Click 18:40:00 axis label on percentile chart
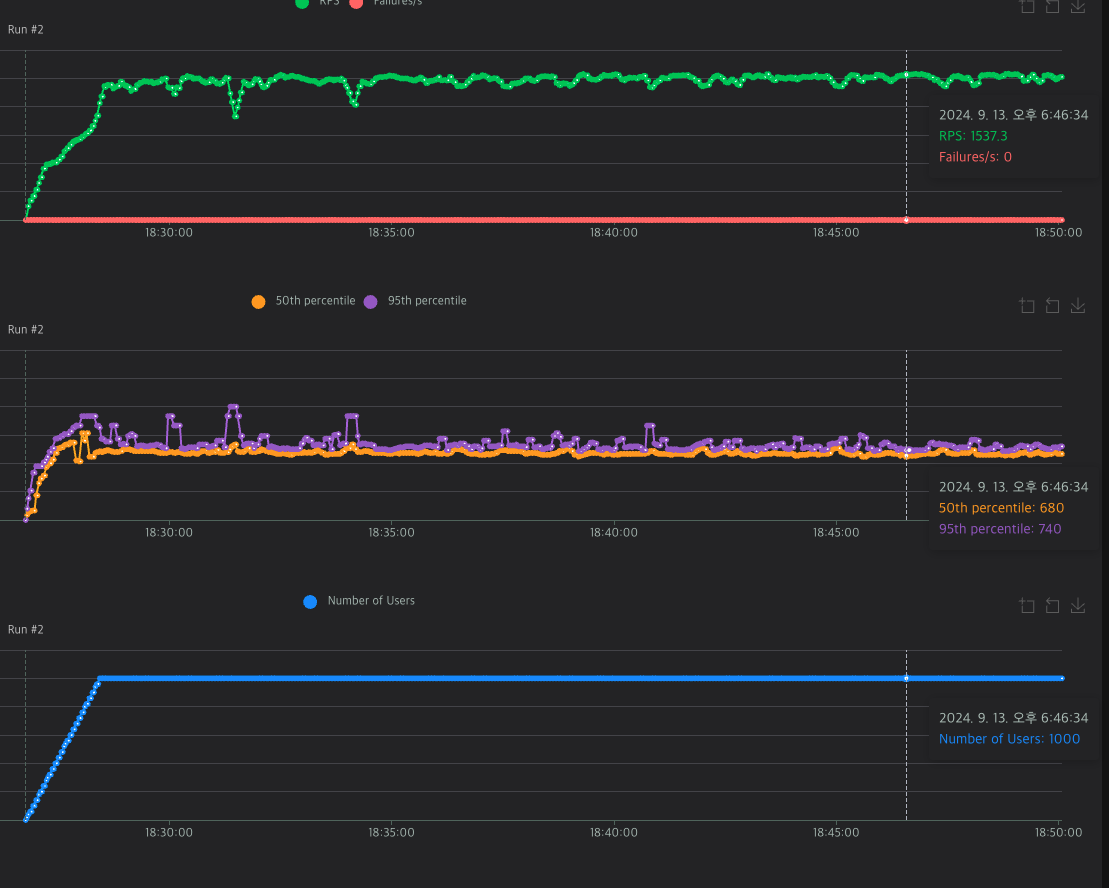The image size is (1109, 888). click(x=614, y=532)
